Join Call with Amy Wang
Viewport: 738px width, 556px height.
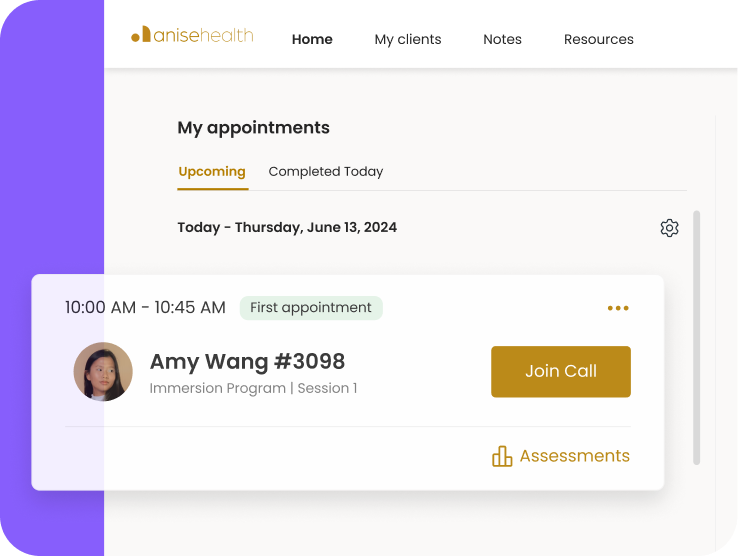pyautogui.click(x=561, y=371)
